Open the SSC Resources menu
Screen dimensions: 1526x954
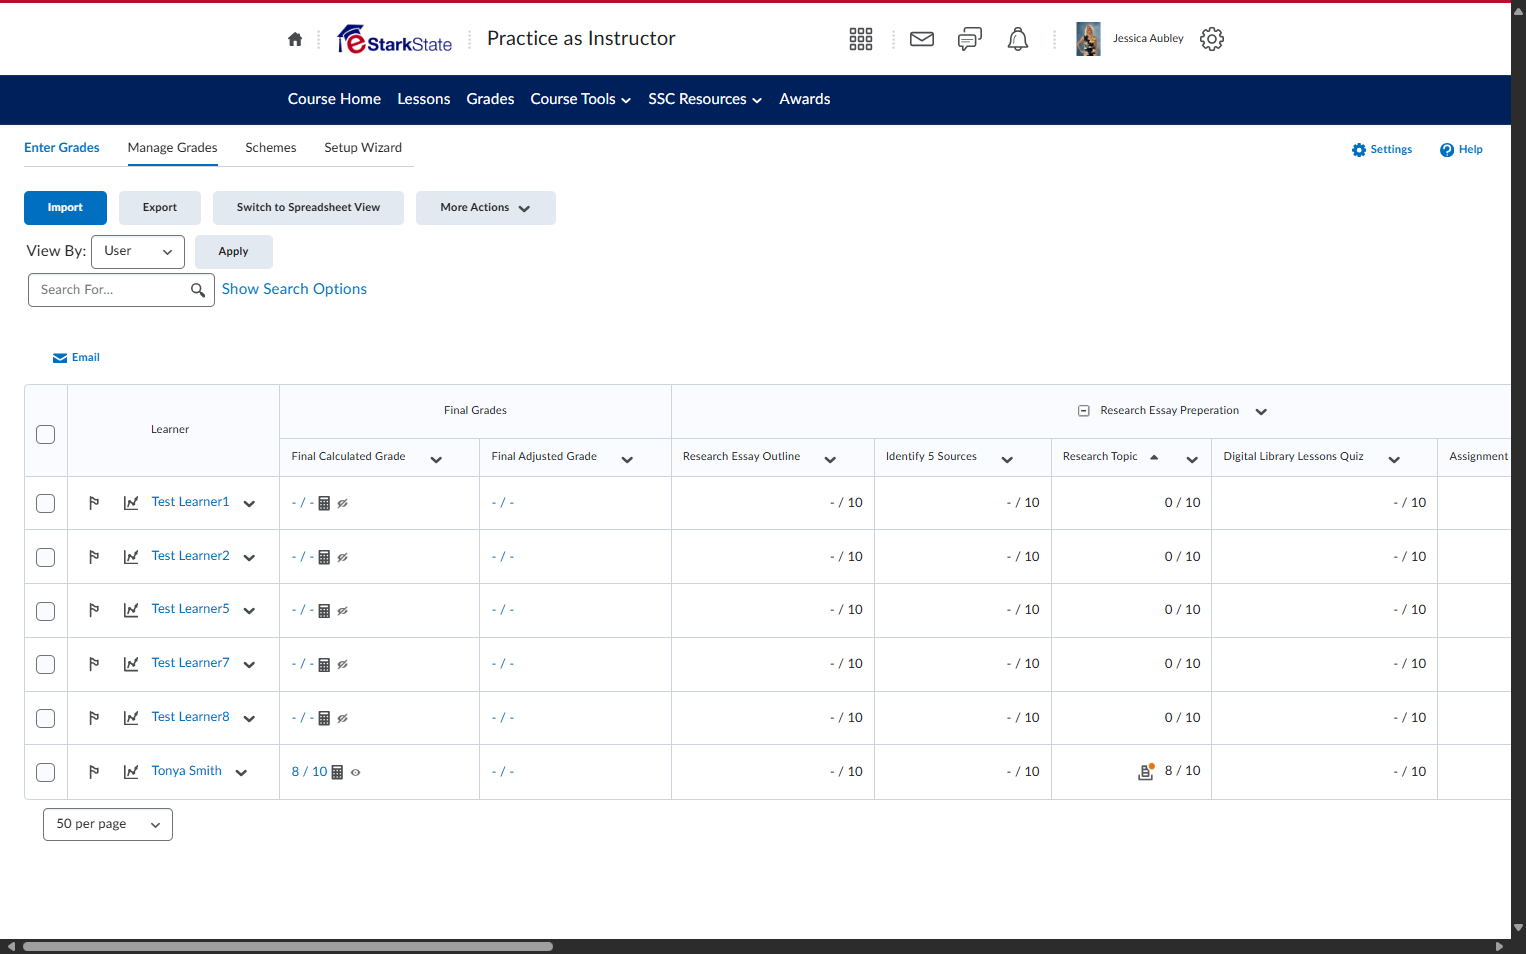point(705,99)
